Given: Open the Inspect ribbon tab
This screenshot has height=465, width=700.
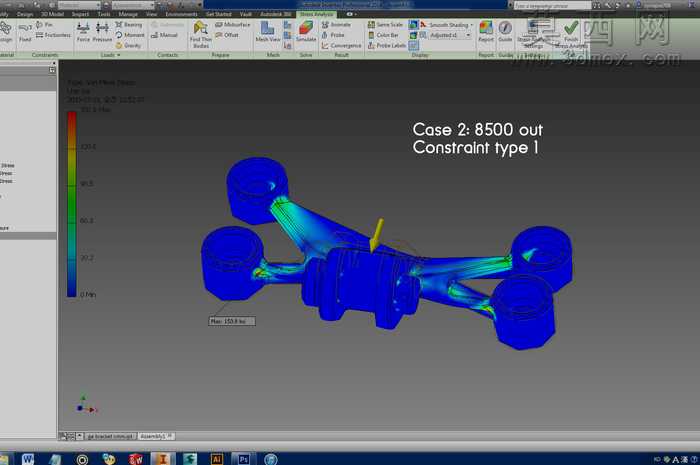Looking at the screenshot, I should point(80,14).
